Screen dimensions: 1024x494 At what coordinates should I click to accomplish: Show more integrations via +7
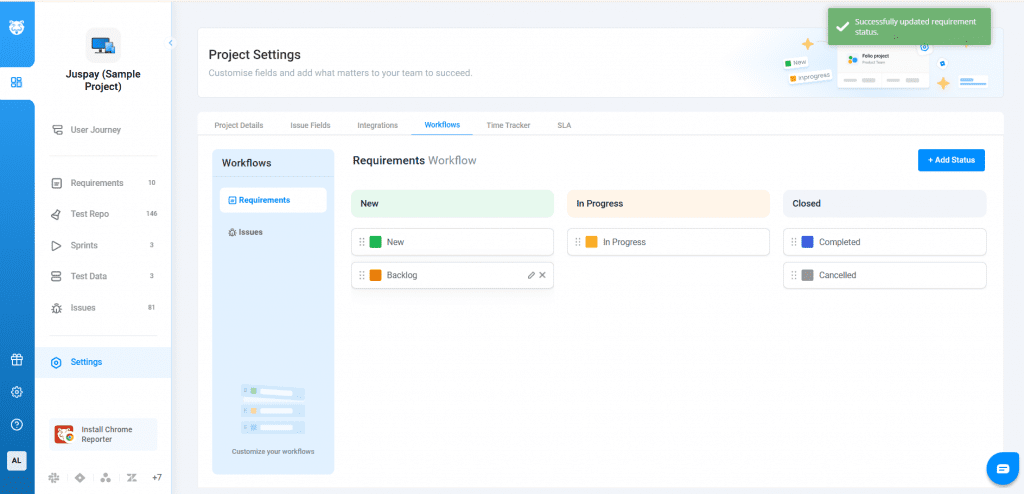[x=156, y=478]
